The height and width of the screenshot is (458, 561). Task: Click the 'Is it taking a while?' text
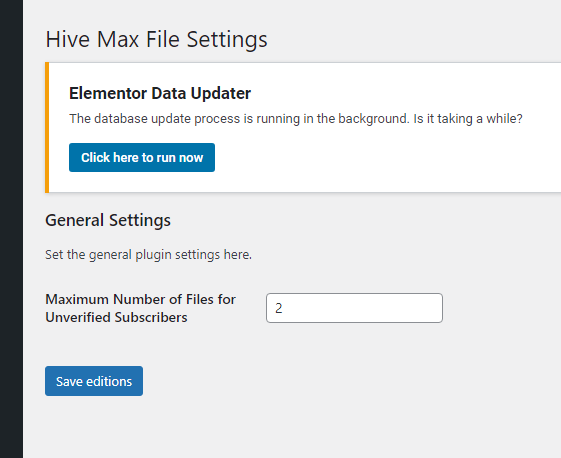(468, 119)
